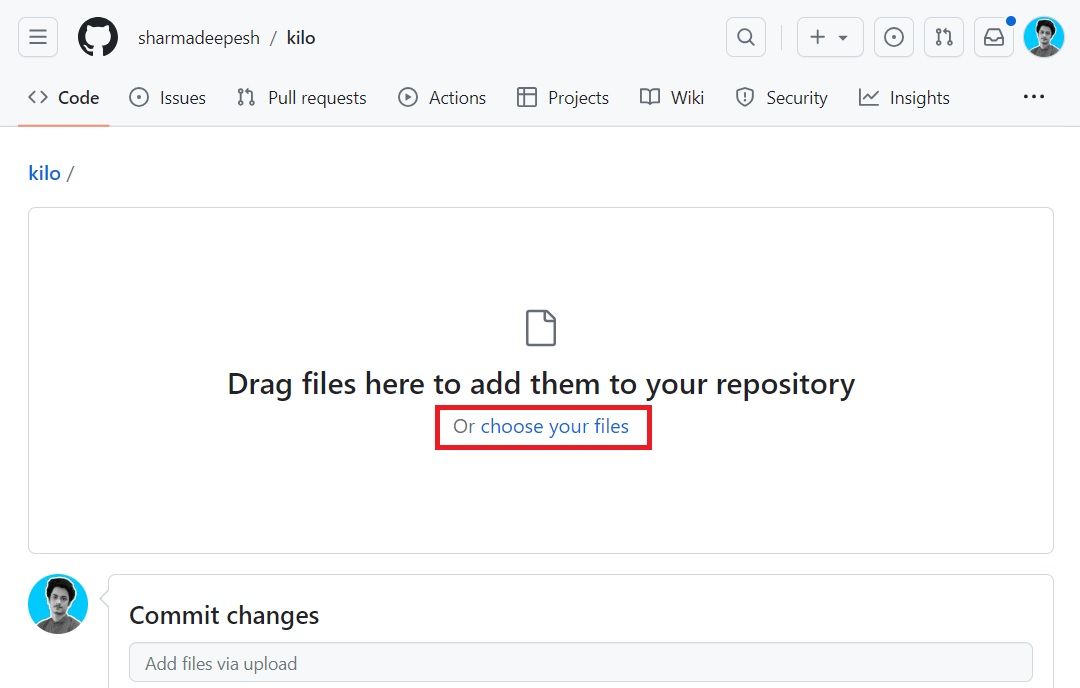The height and width of the screenshot is (688, 1080).
Task: Open GitHub global navigation hamburger menu
Action: point(37,37)
